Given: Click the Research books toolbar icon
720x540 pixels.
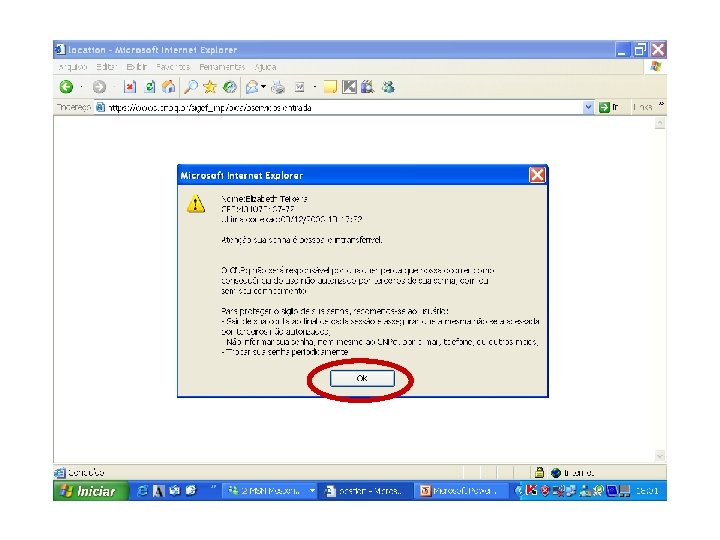Looking at the screenshot, I should [367, 87].
